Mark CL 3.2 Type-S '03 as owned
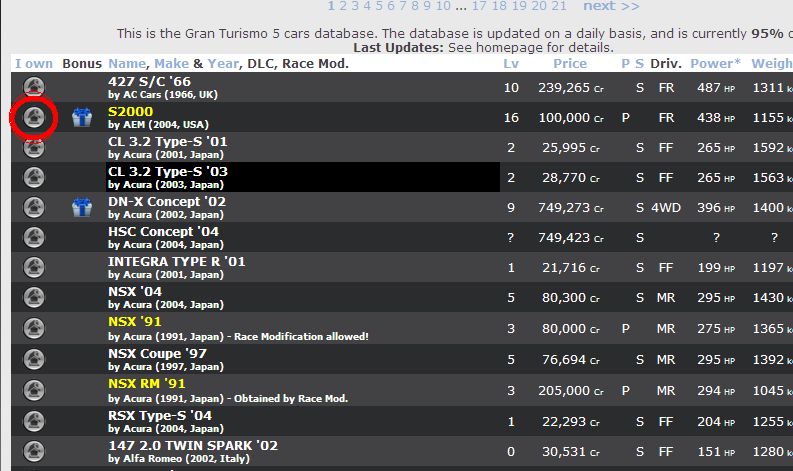Image resolution: width=793 pixels, height=471 pixels. (34, 177)
